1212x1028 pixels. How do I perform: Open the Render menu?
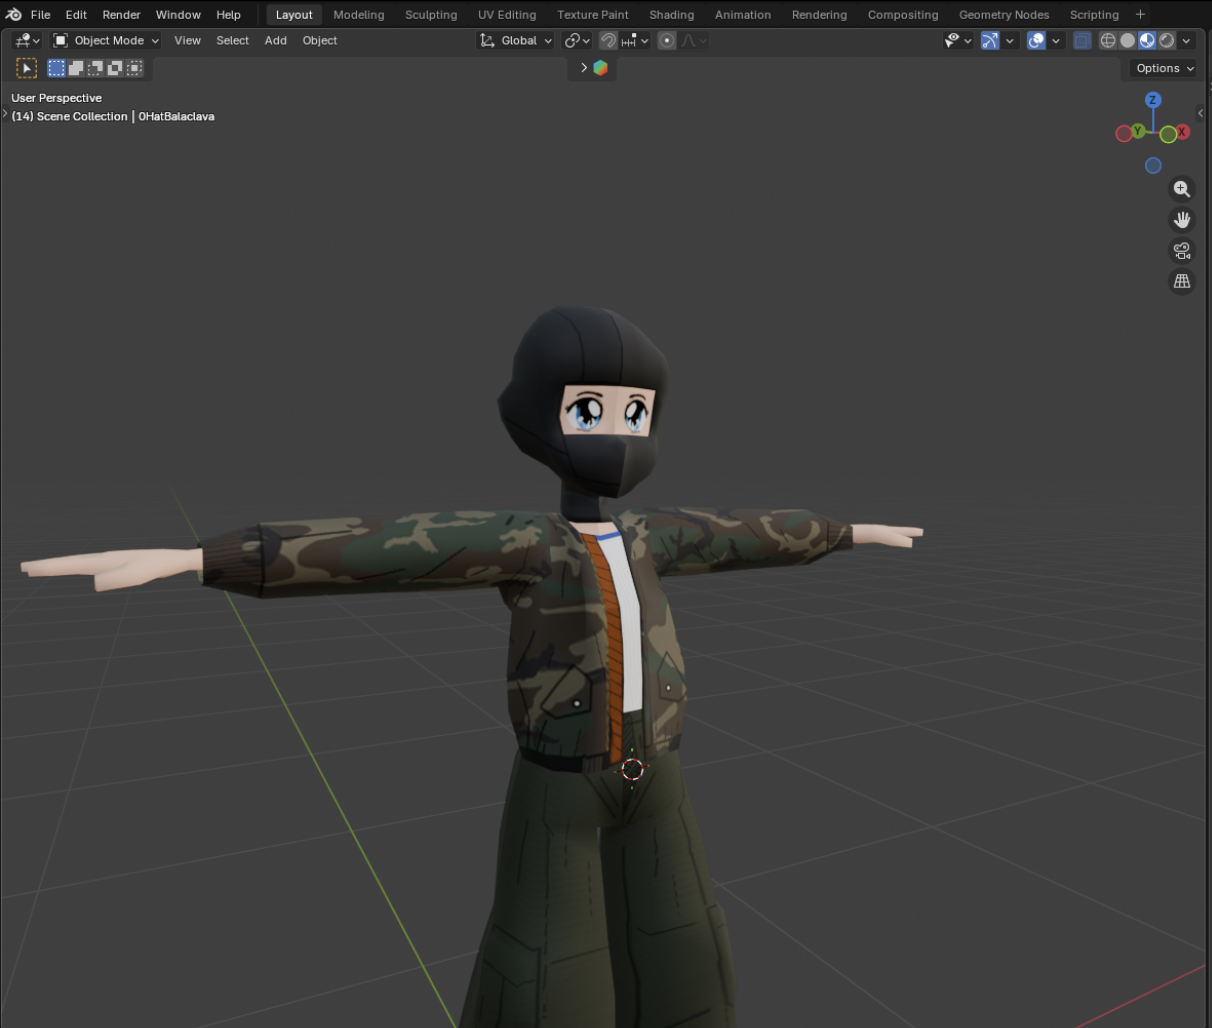click(121, 14)
